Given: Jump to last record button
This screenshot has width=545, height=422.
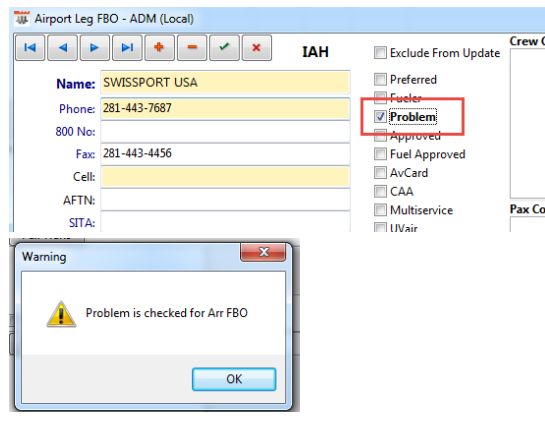Looking at the screenshot, I should 127,48.
